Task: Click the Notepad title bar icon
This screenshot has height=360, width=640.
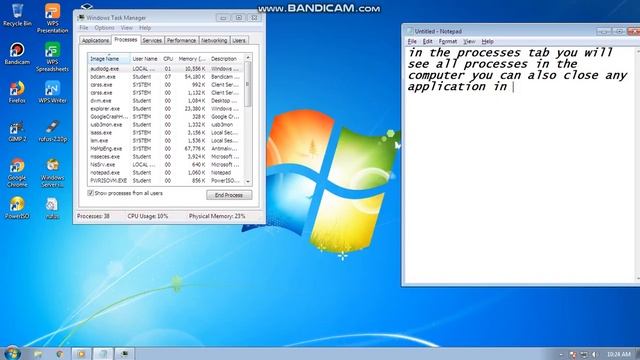Action: (x=410, y=31)
